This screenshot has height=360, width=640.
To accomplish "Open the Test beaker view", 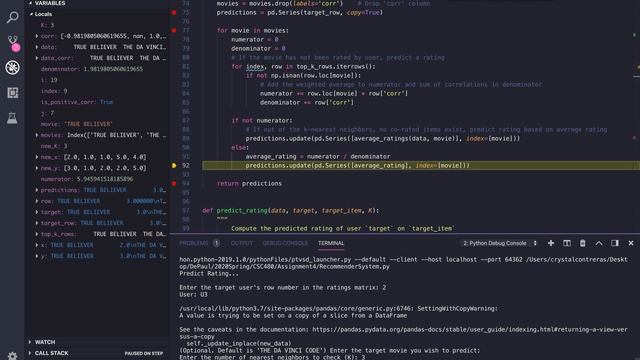I will pyautogui.click(x=12, y=118).
